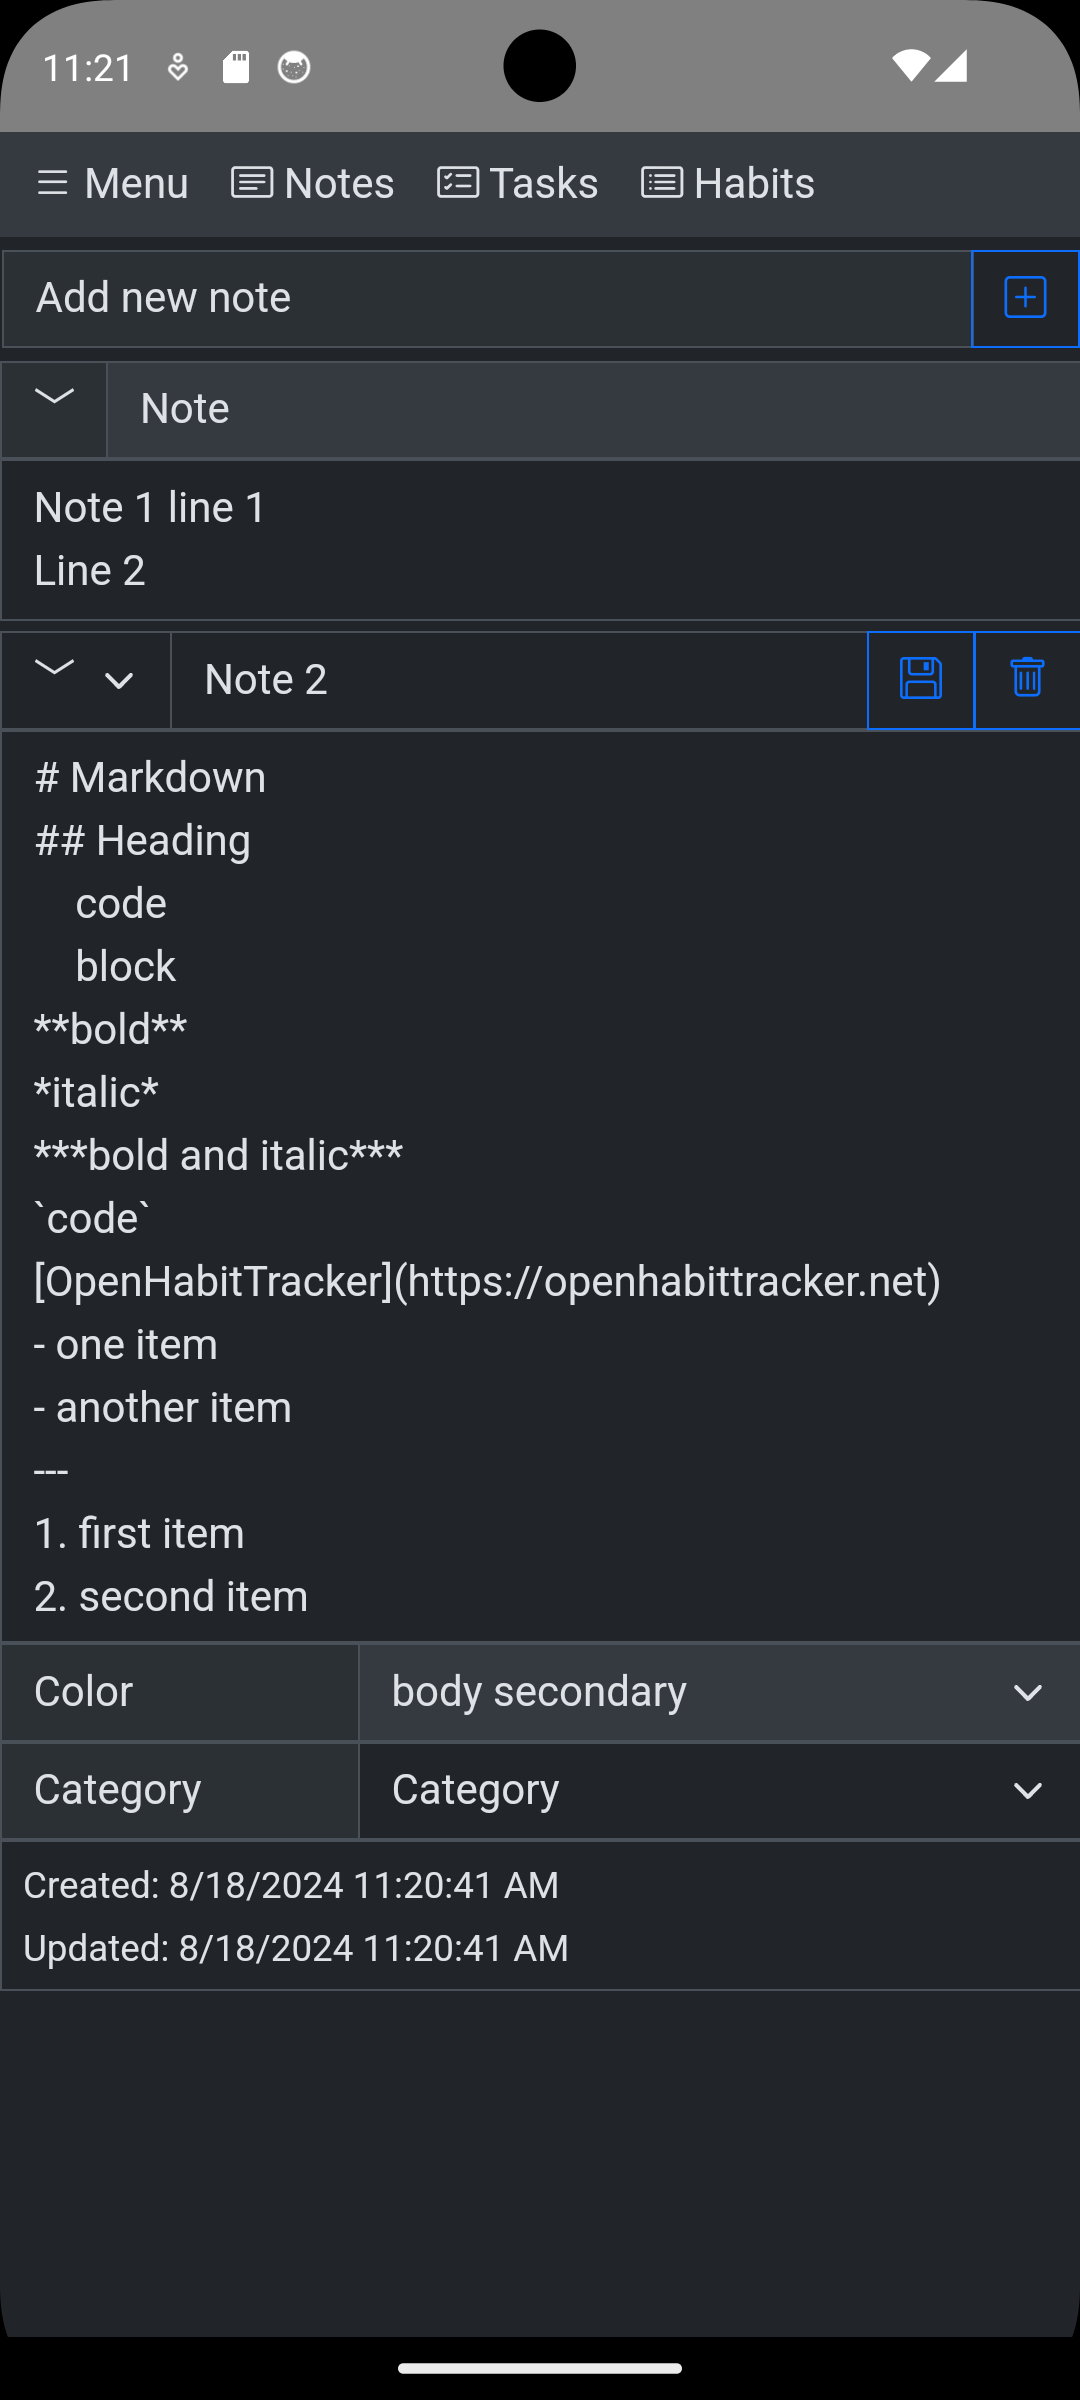Open the hamburger Menu
Screen dimensions: 1080x2400
click(112, 184)
